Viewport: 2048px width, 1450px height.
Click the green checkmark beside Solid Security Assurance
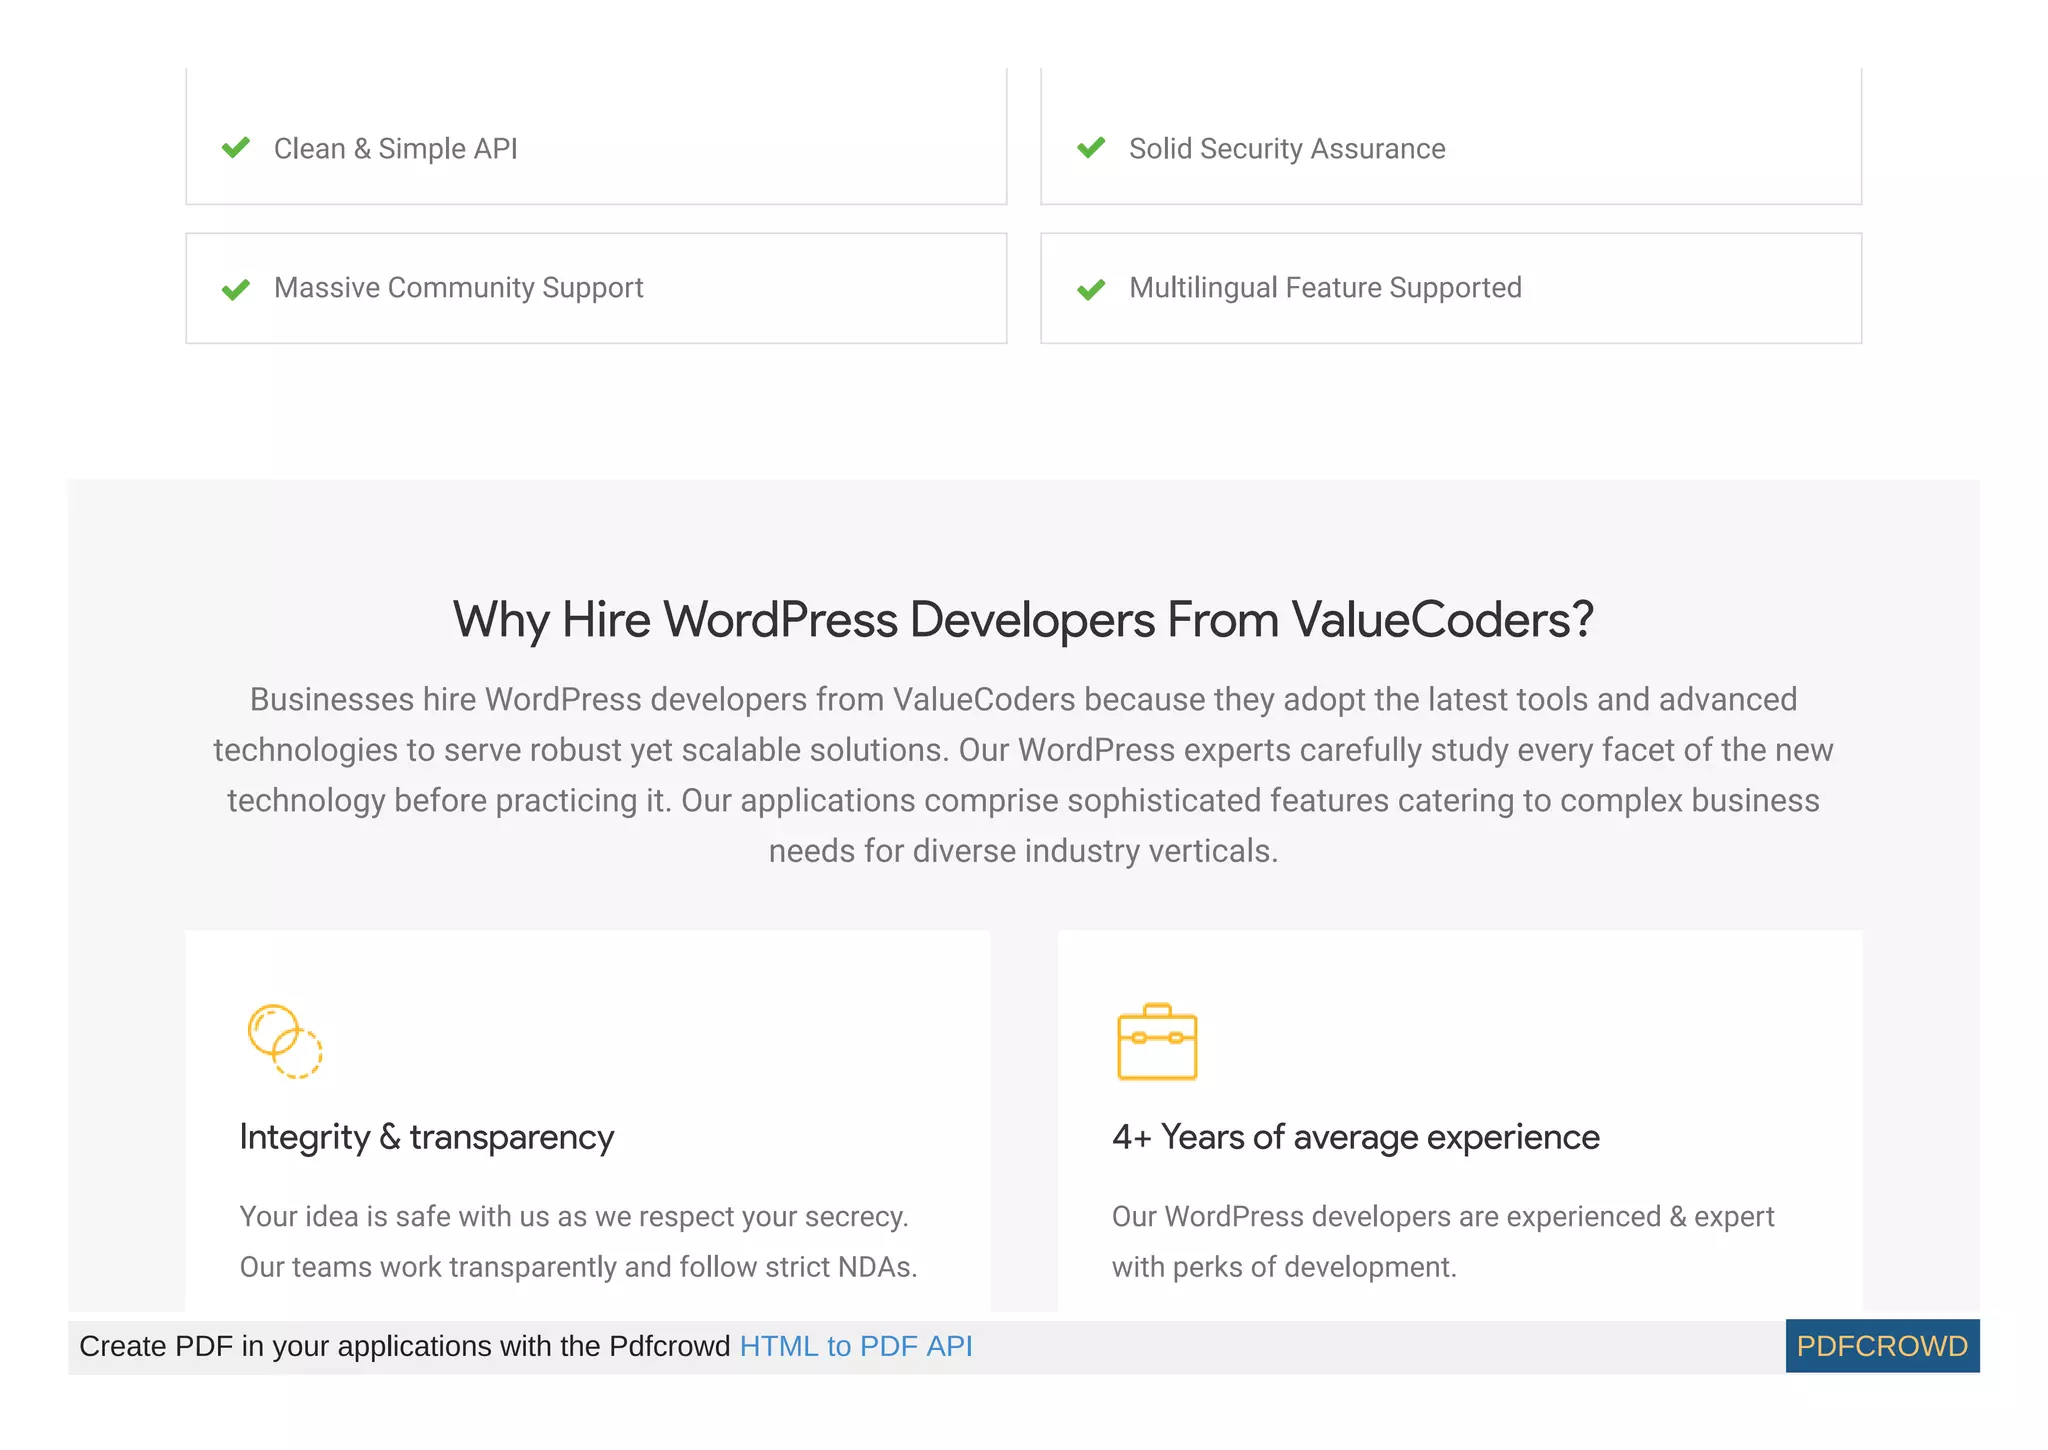[x=1091, y=148]
